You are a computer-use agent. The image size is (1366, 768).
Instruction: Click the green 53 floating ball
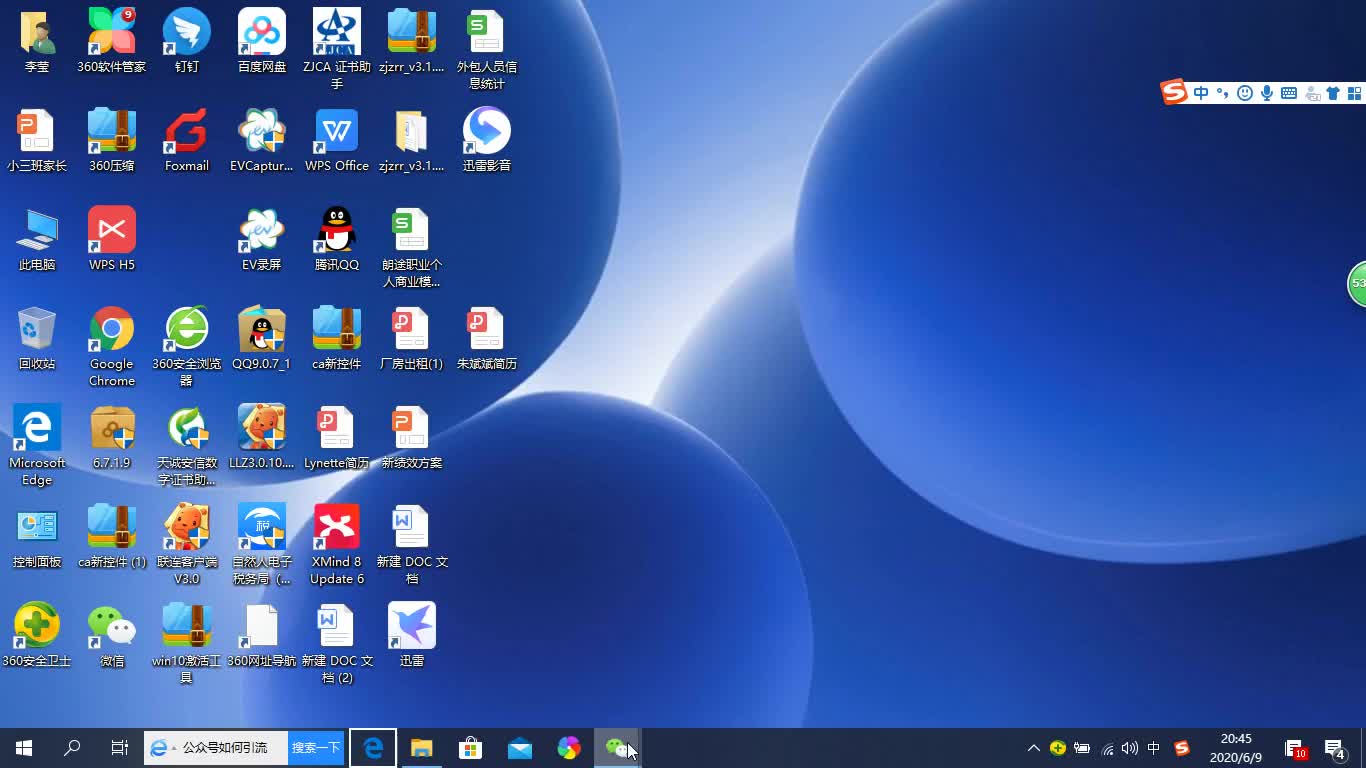point(1357,283)
